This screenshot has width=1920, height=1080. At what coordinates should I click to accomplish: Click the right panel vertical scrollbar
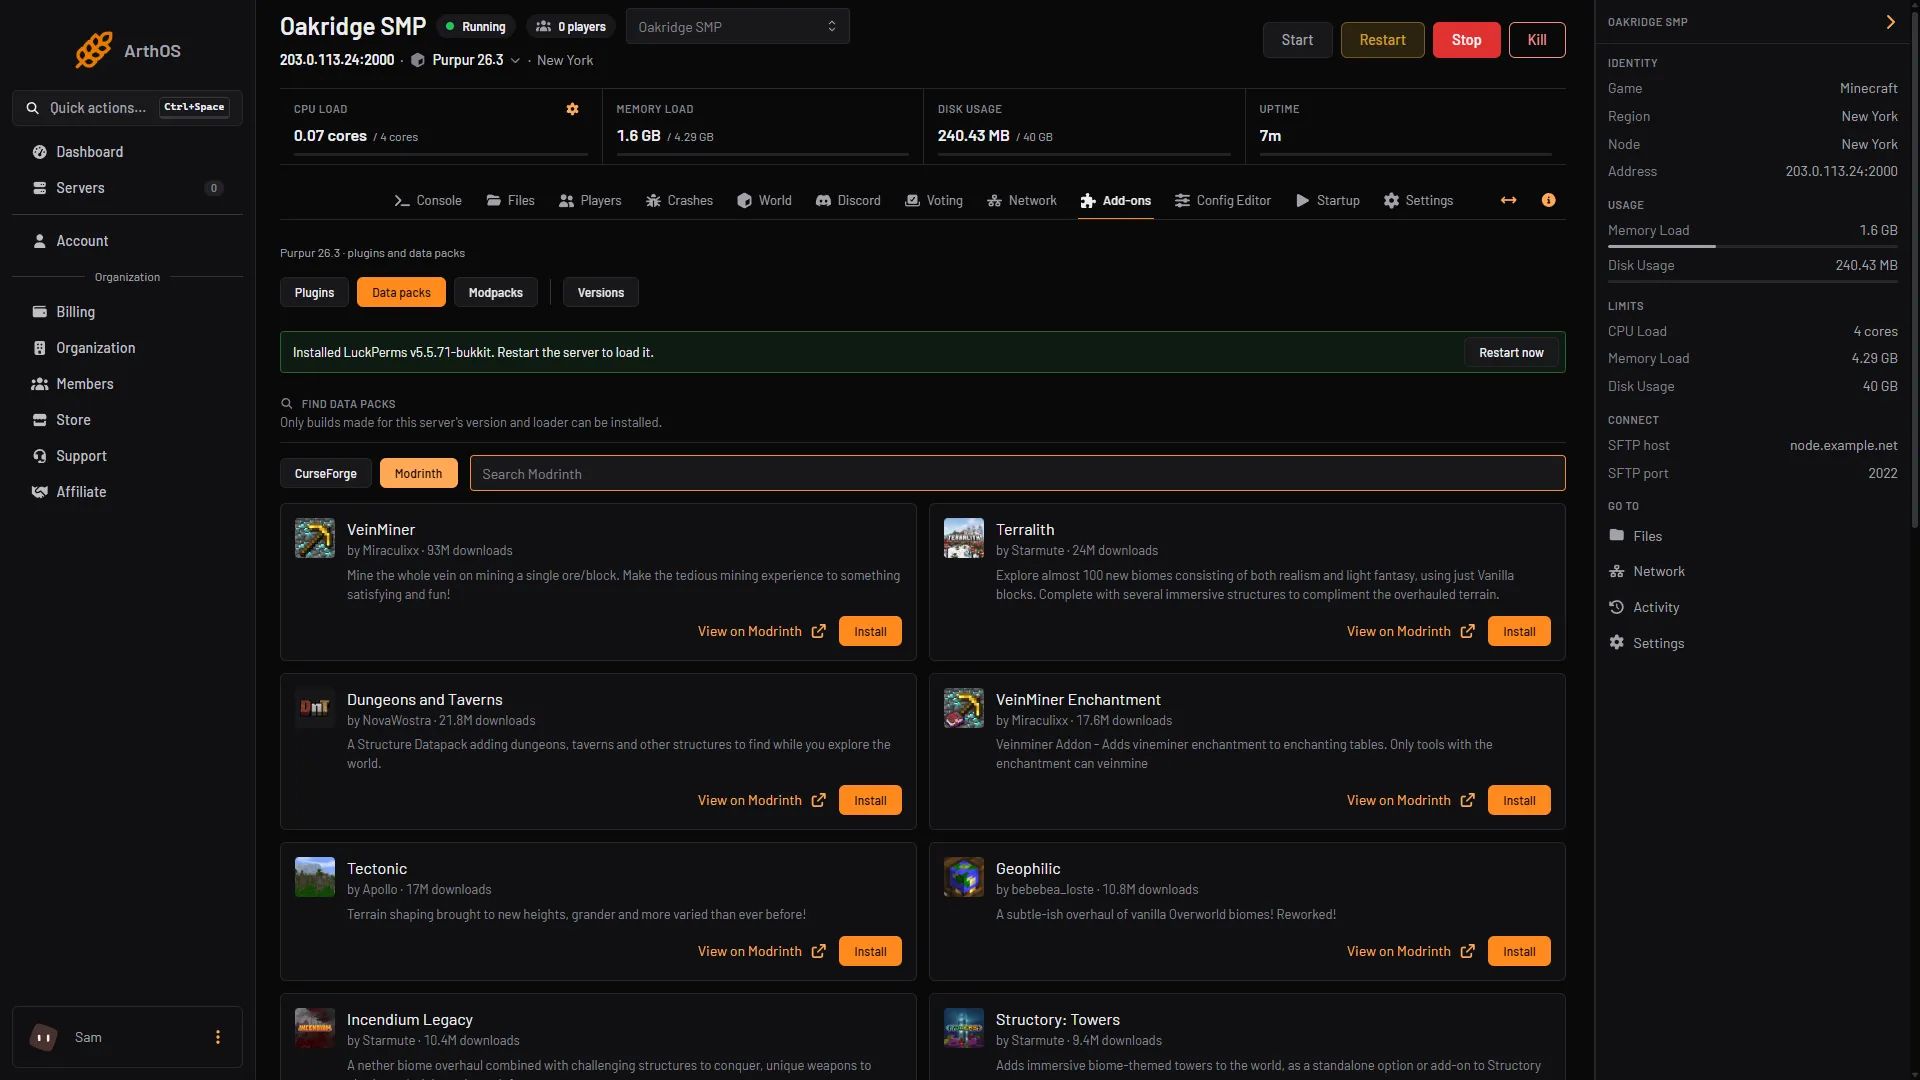tap(1914, 270)
